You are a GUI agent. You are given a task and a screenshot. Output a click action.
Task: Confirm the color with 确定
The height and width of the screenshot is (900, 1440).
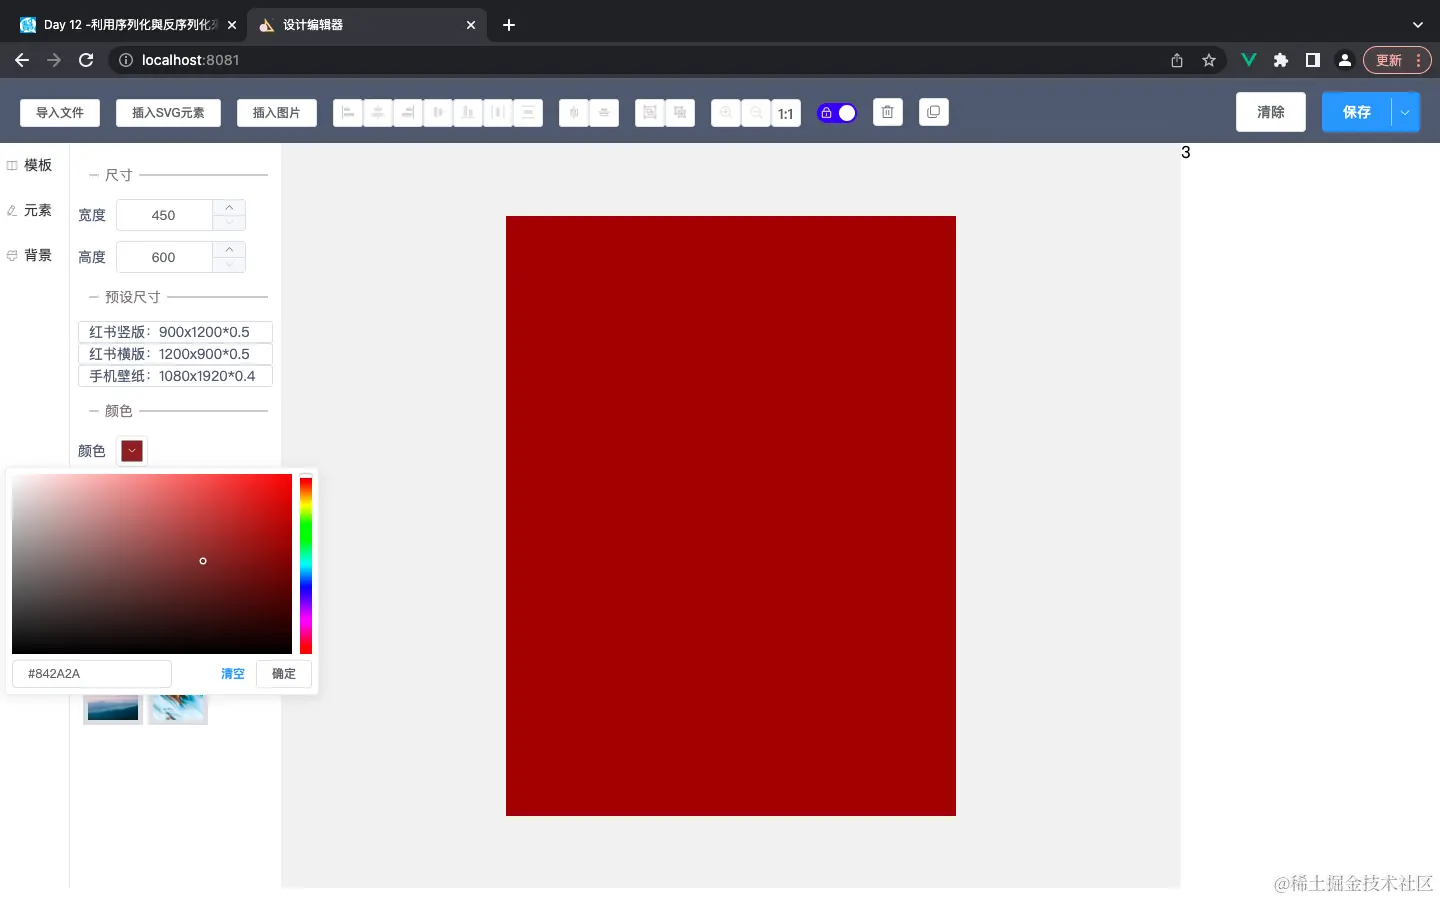pos(284,674)
